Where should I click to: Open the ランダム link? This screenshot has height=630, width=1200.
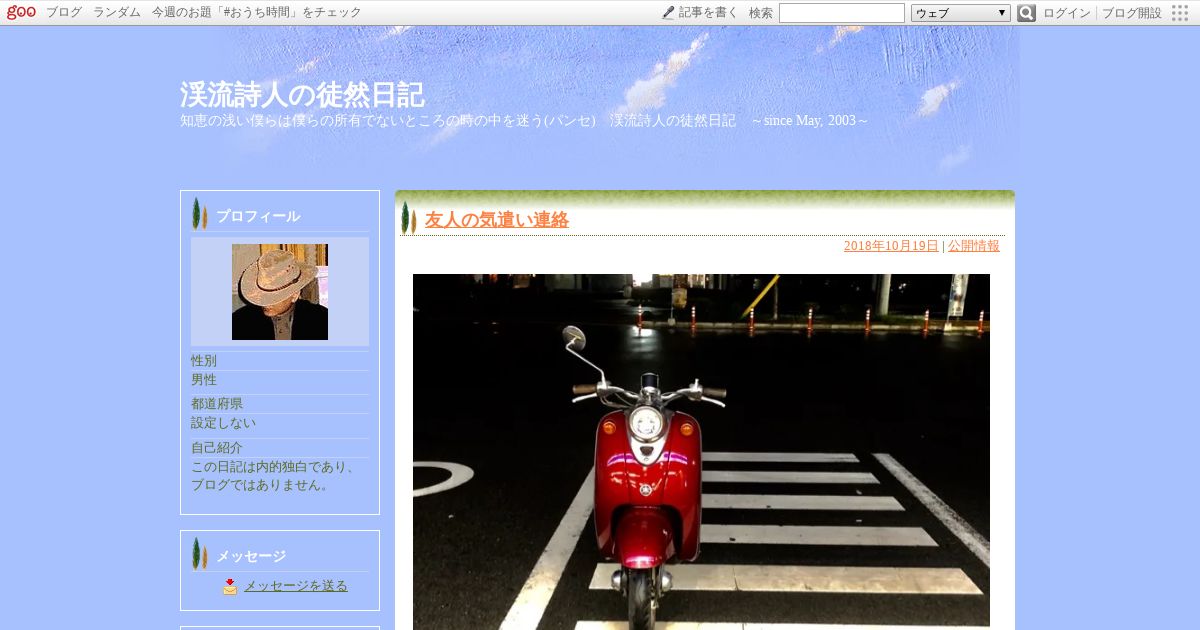point(117,13)
